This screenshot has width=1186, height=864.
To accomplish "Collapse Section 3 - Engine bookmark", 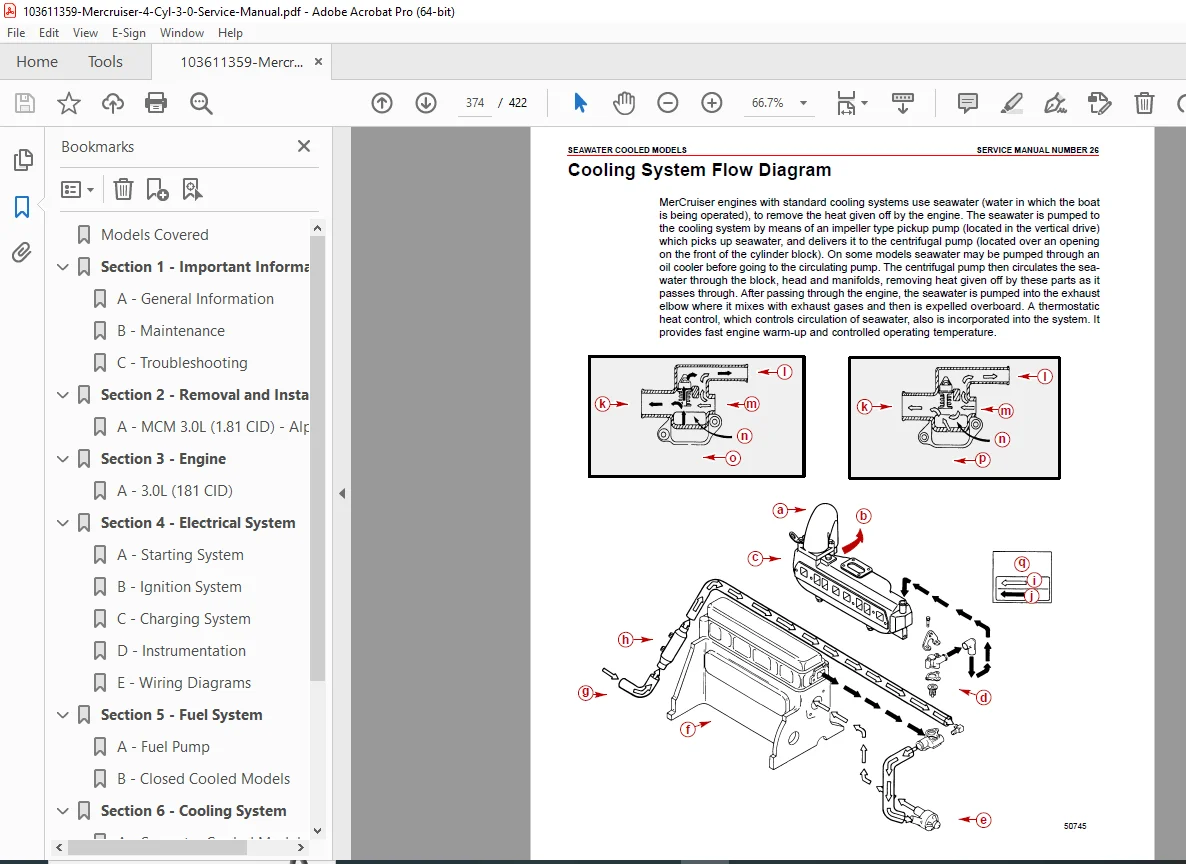I will [x=63, y=459].
